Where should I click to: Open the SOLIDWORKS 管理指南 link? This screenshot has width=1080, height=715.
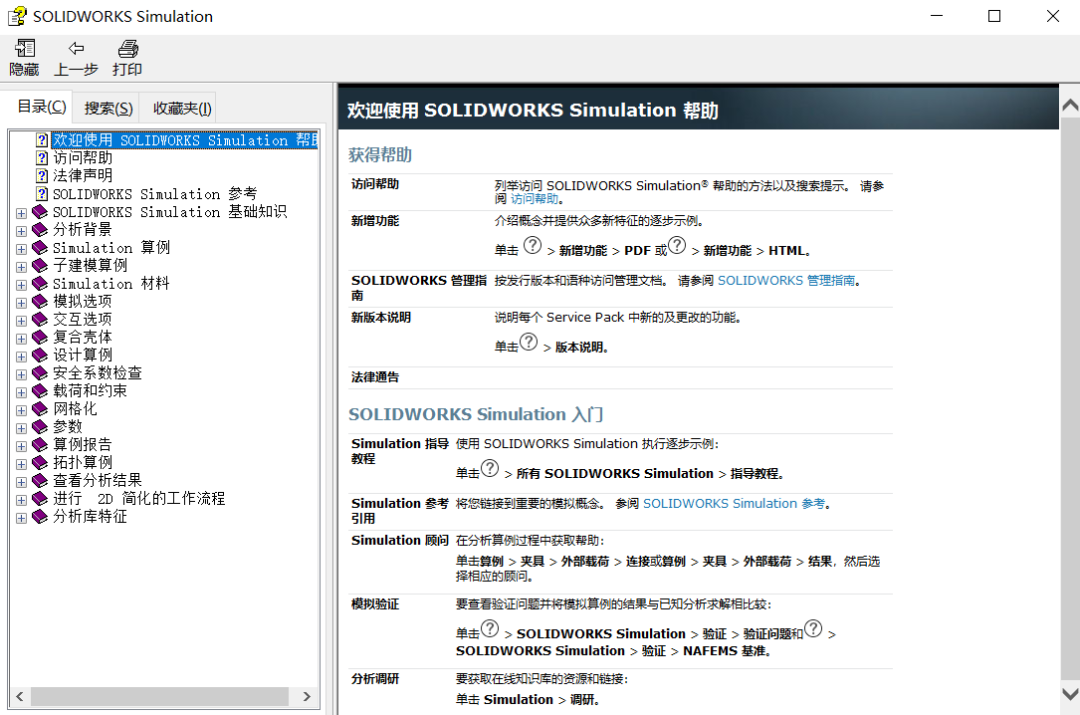coord(786,281)
